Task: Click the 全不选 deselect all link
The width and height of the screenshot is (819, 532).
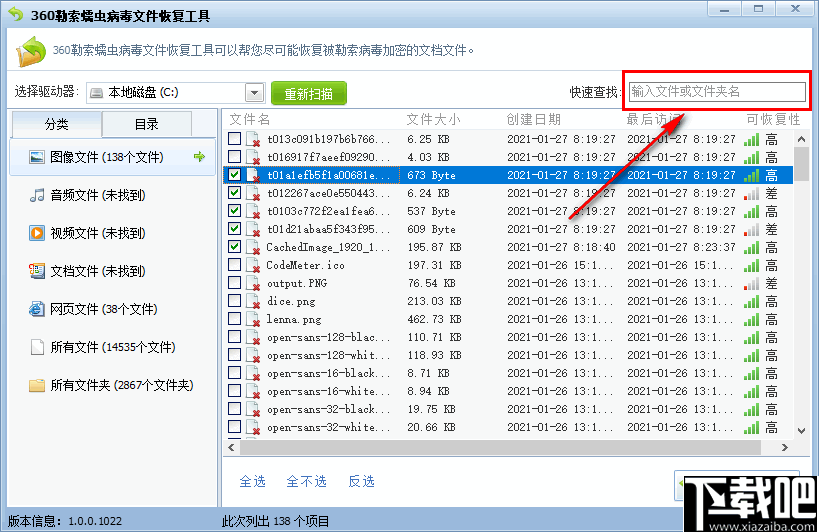Action: (307, 481)
